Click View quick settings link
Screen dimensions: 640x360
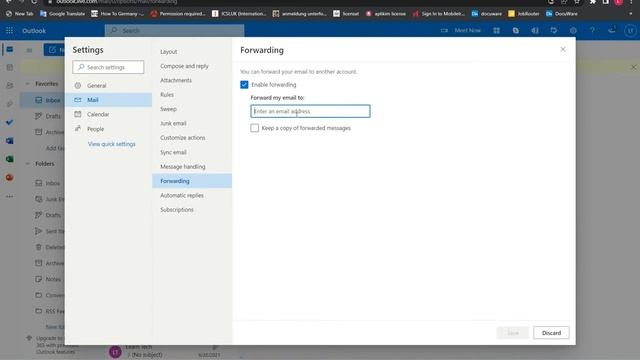(x=111, y=144)
